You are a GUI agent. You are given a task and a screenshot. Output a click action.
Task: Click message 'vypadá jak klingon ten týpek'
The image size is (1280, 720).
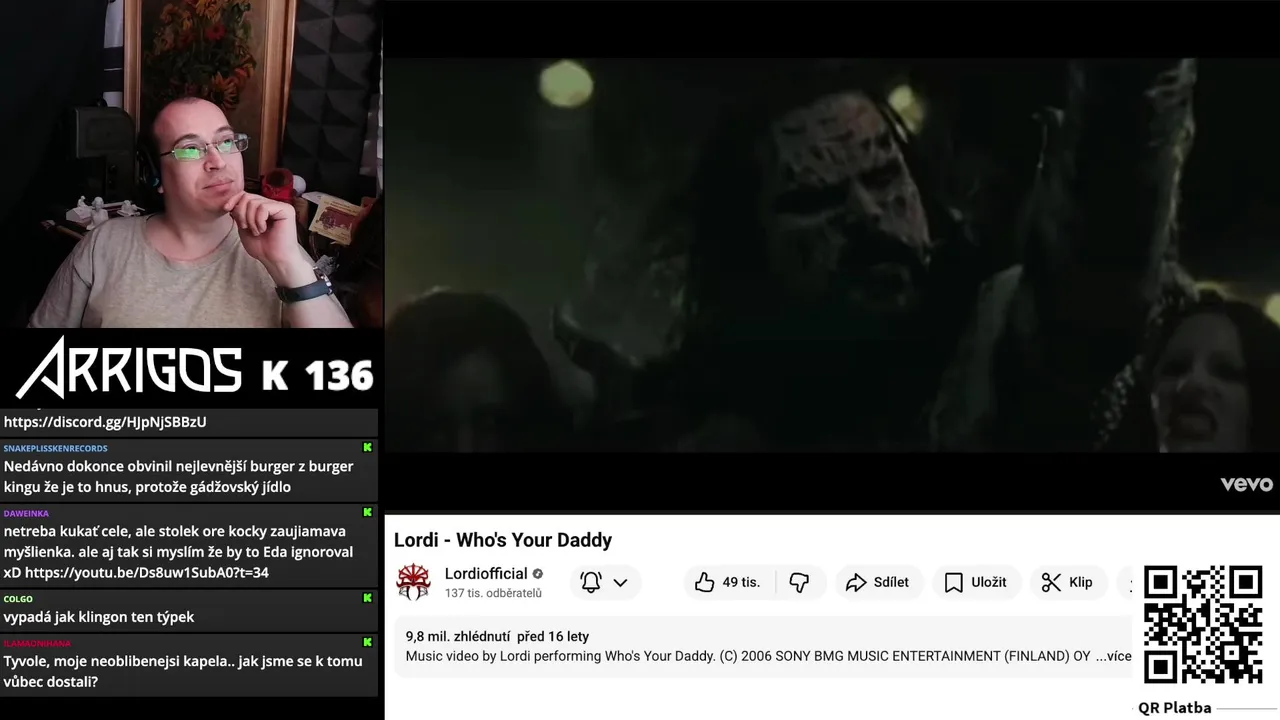(x=99, y=617)
